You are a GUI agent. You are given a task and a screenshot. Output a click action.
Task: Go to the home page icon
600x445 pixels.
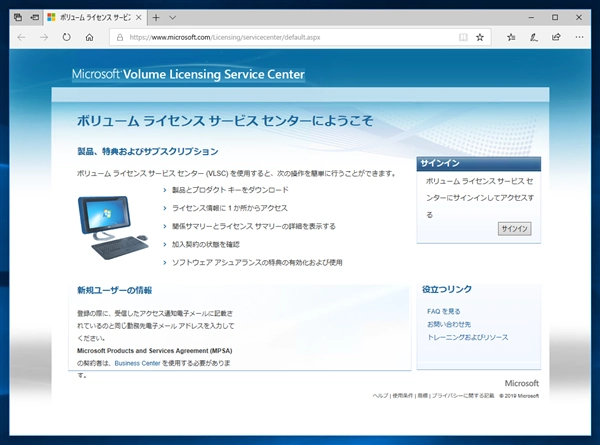click(x=89, y=37)
